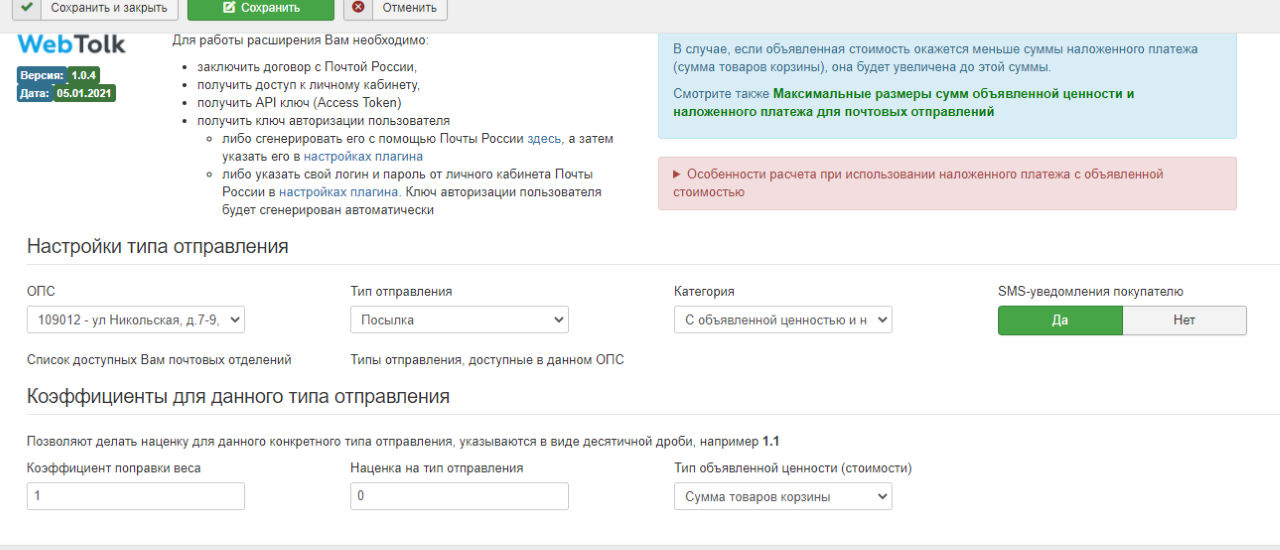Screen dimensions: 1280x550
Task: Click the green Save button
Action: tap(260, 8)
